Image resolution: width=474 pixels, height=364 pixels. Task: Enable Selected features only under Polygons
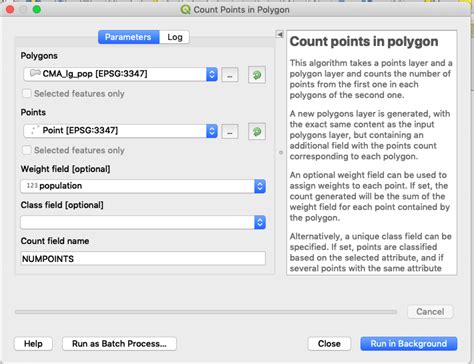(x=27, y=94)
